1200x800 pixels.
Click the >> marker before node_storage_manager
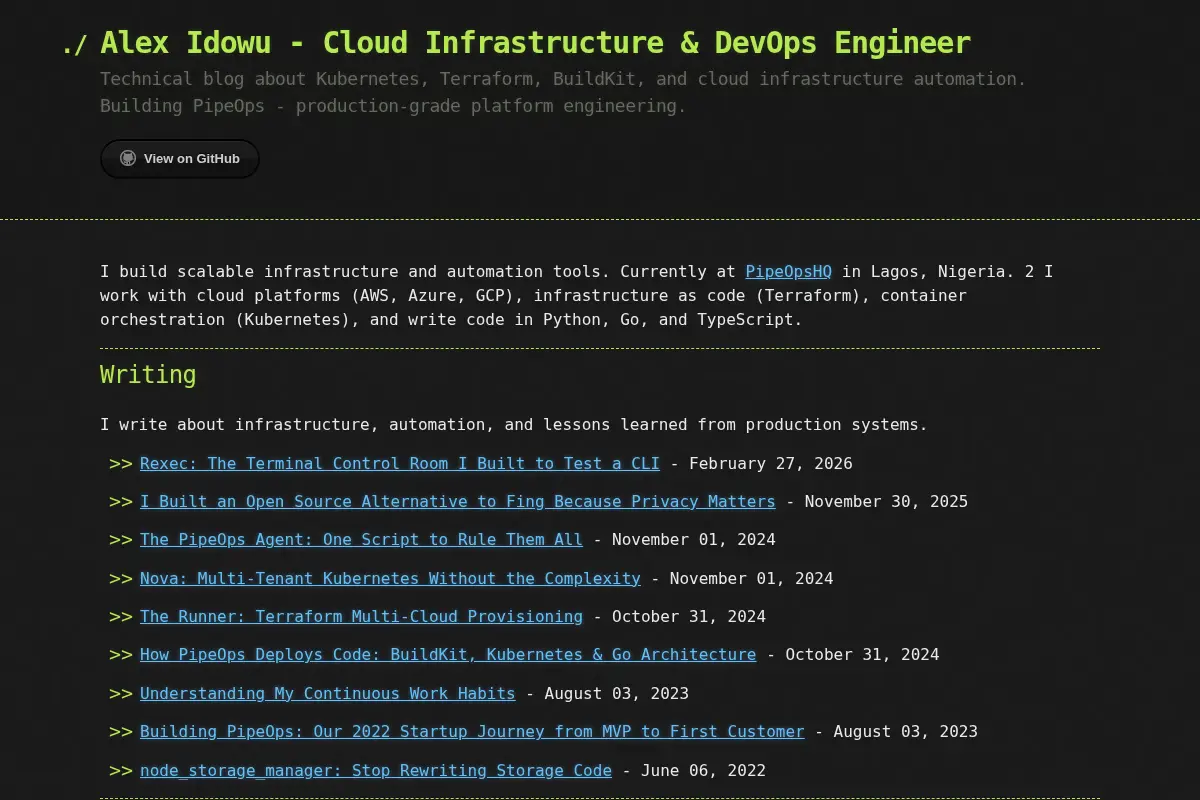(121, 771)
